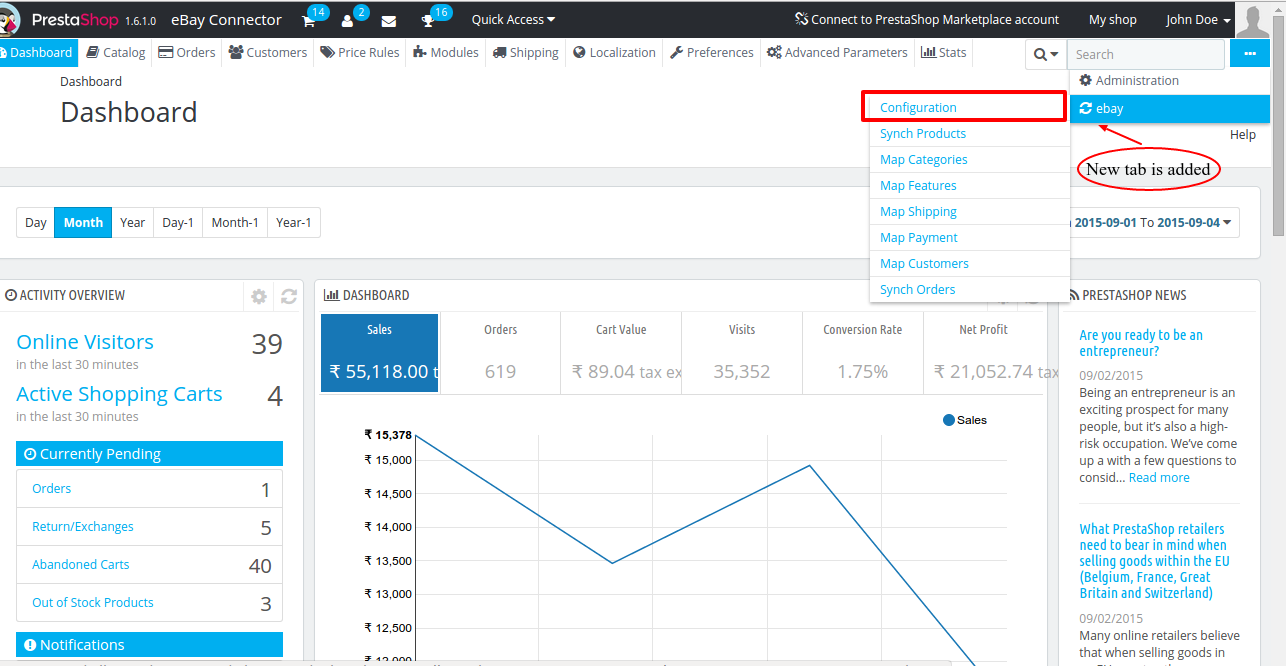Open the Modules menu
This screenshot has width=1286, height=666.
tap(446, 52)
